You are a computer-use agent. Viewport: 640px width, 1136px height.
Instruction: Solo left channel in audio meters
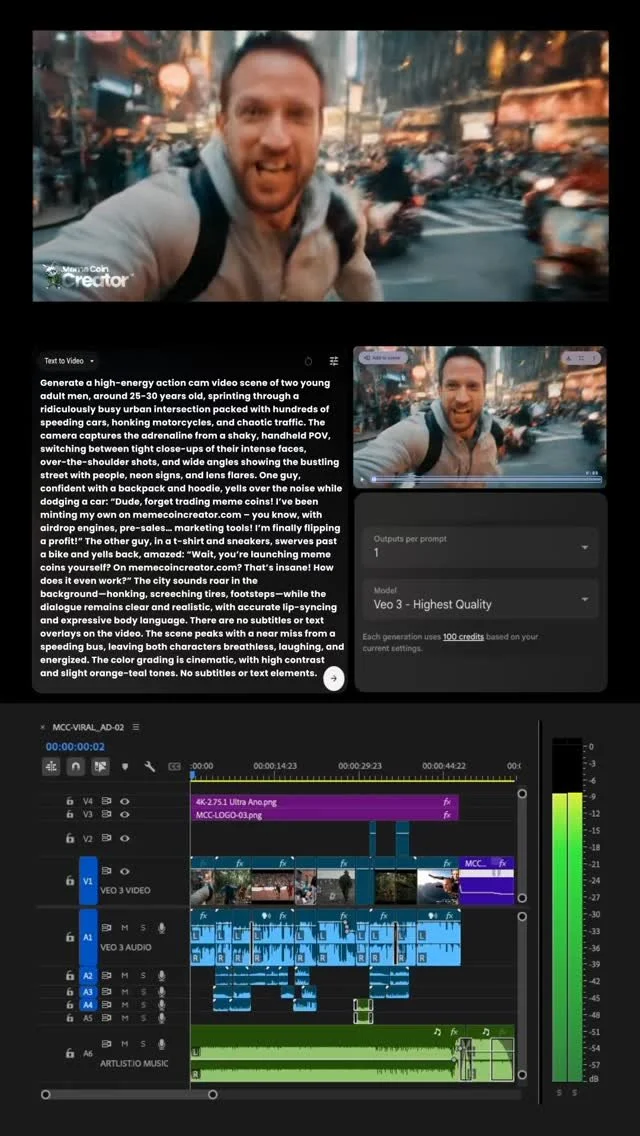(x=559, y=1092)
